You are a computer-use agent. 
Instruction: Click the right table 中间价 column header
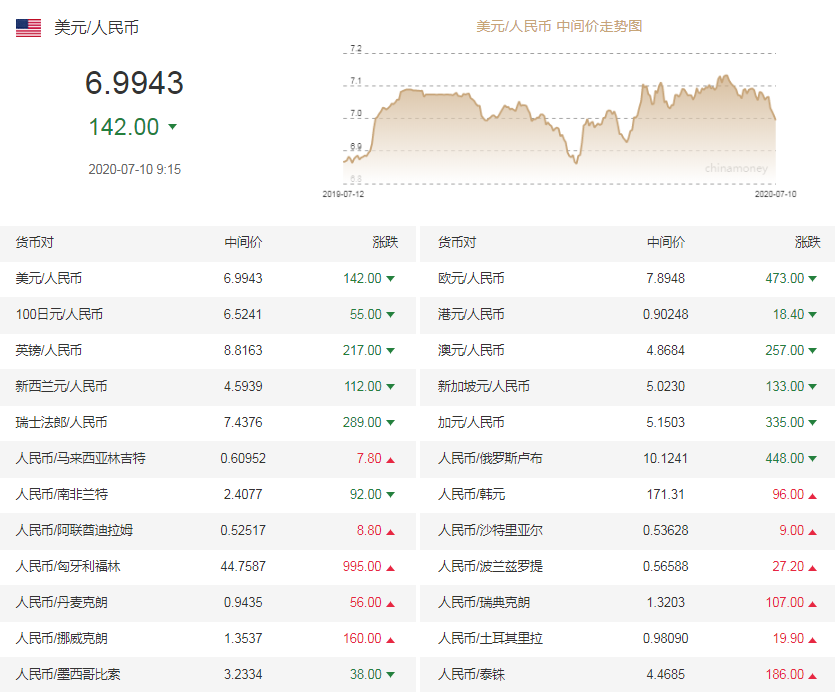[x=666, y=242]
